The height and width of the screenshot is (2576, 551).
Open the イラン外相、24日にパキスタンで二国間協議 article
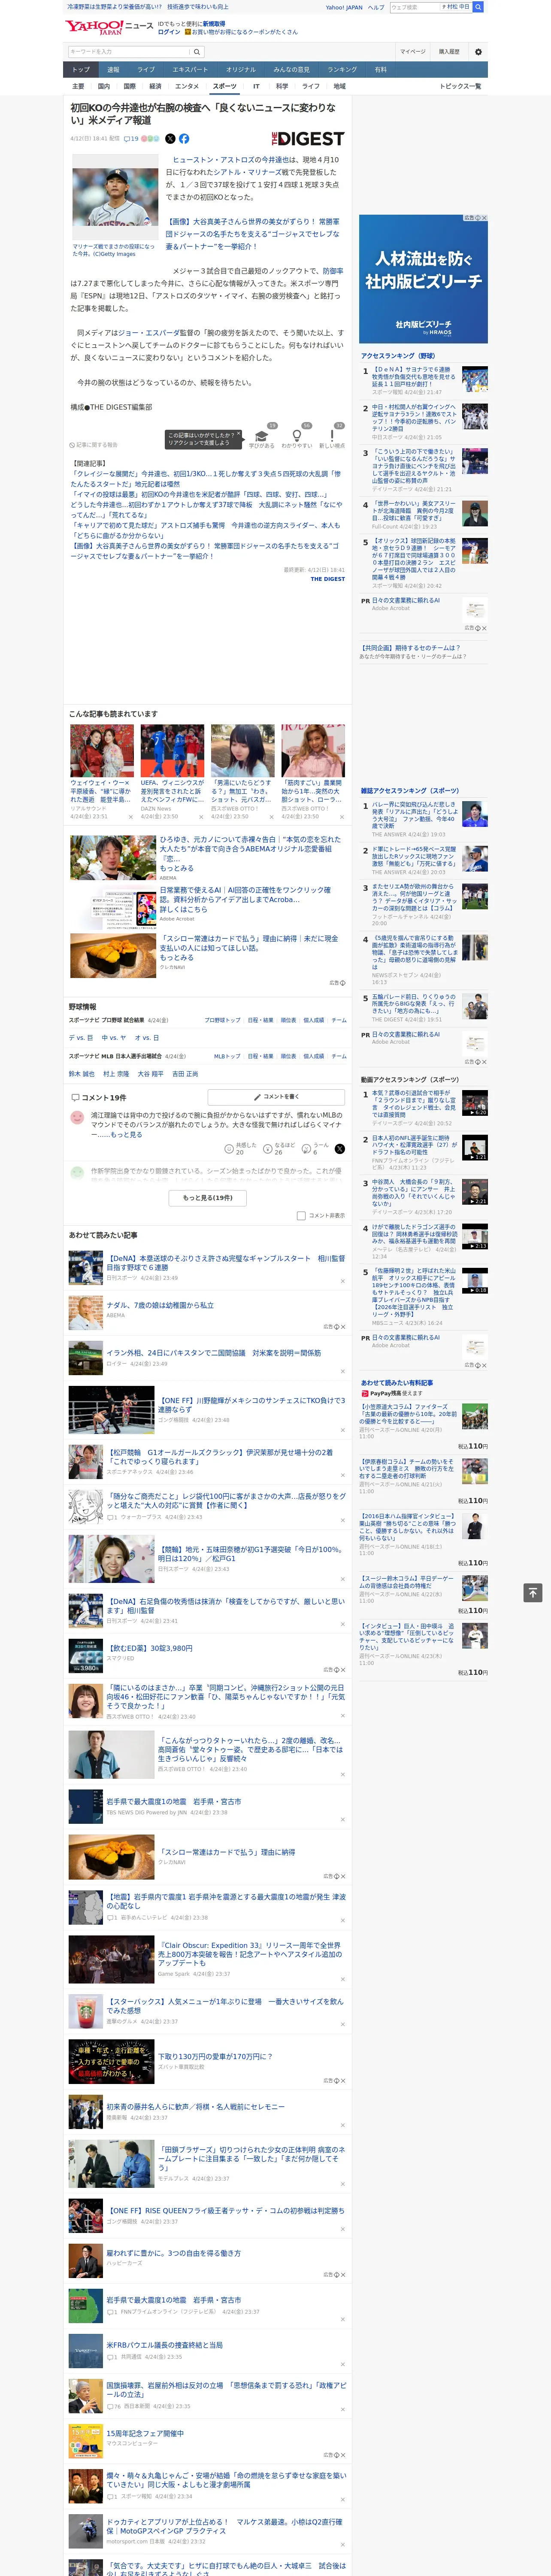[x=214, y=1352]
